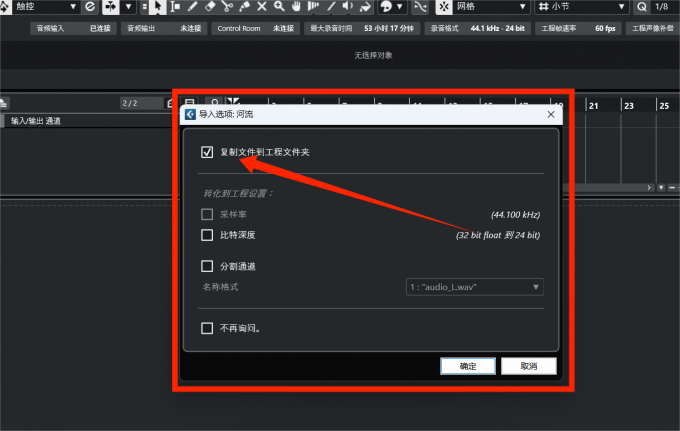This screenshot has height=431, width=680.
Task: Close the 导入选项 dialog
Action: pyautogui.click(x=551, y=114)
